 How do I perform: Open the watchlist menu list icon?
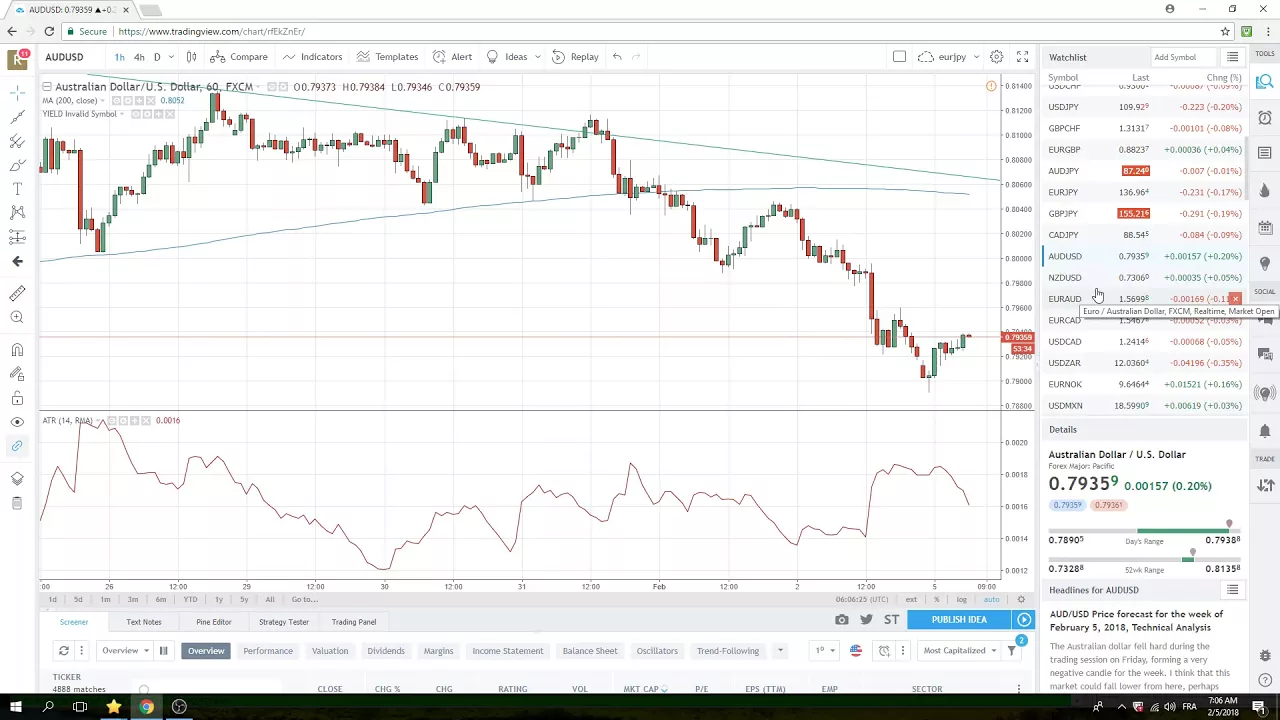click(x=1232, y=57)
